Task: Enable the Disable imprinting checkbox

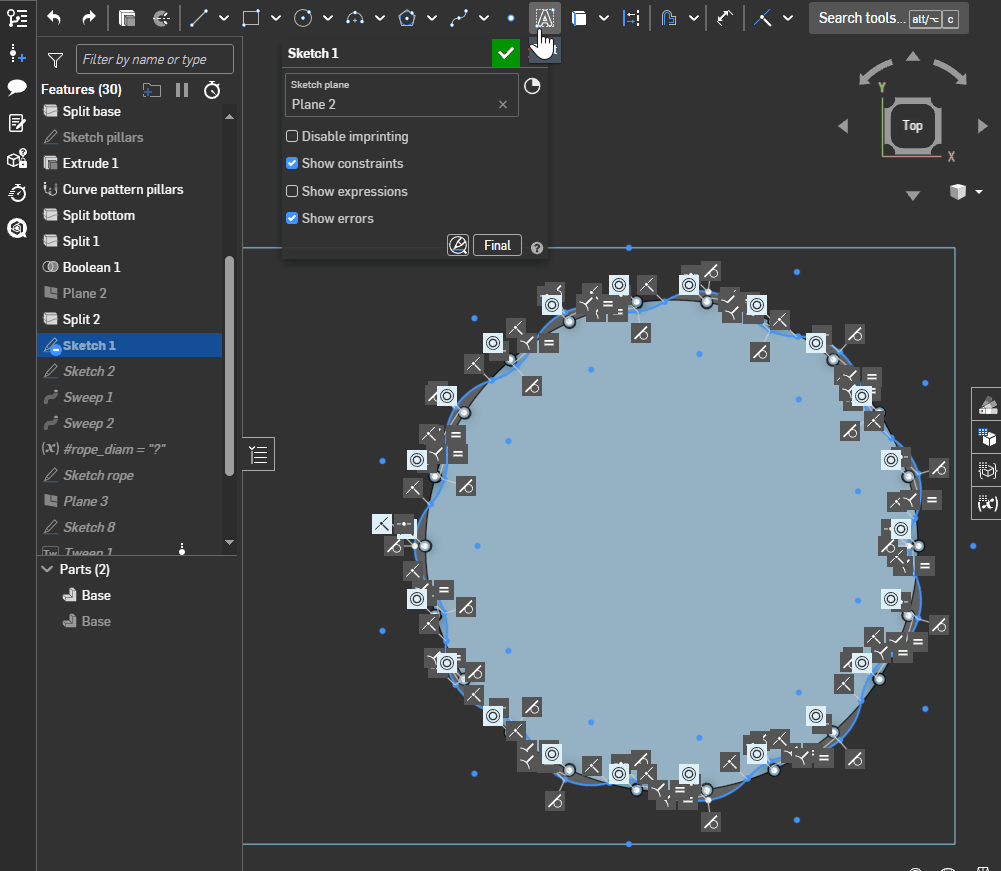Action: click(x=292, y=136)
